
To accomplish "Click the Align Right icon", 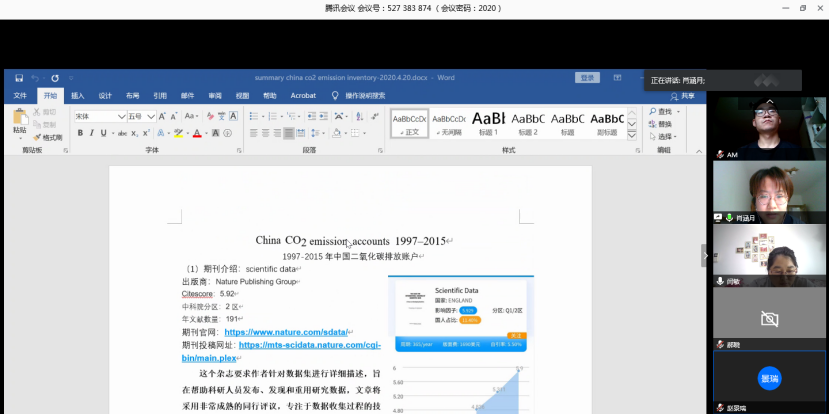I will coord(277,133).
